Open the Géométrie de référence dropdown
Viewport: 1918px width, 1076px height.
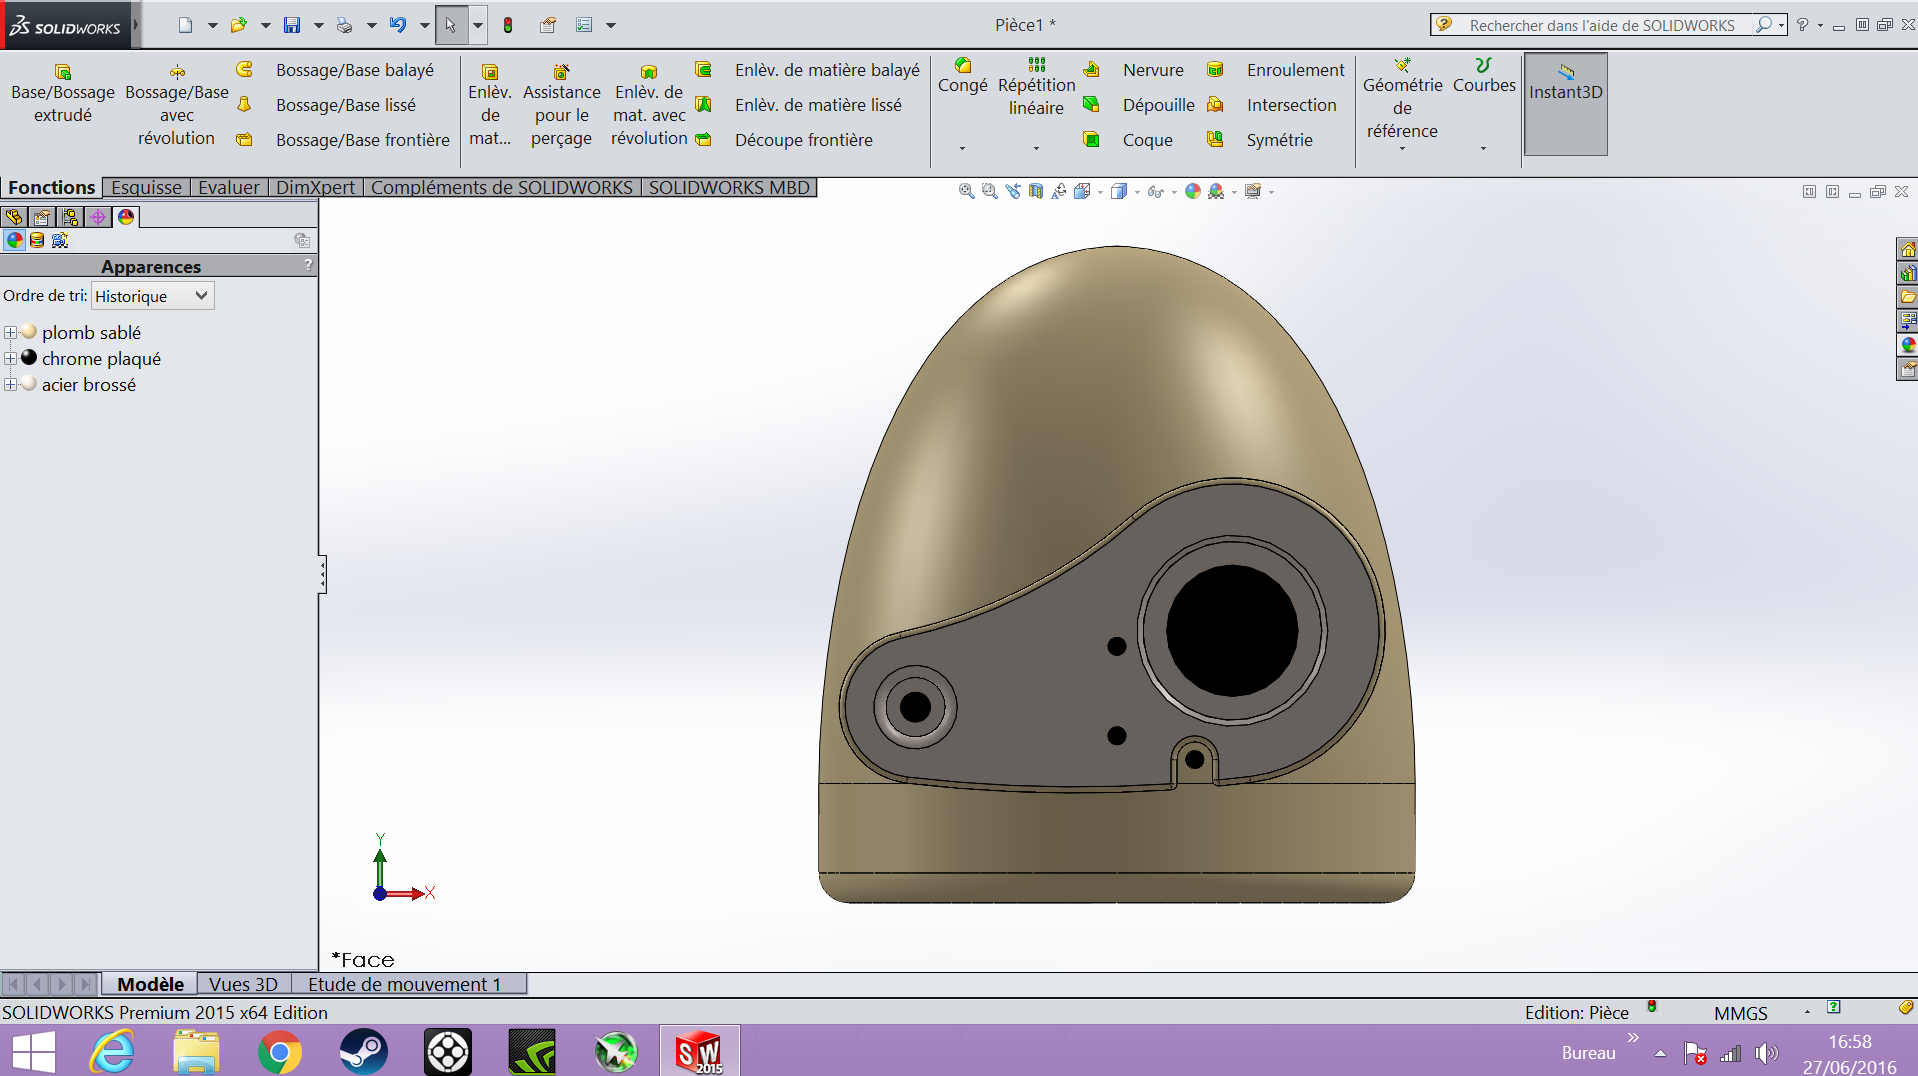pos(1402,148)
